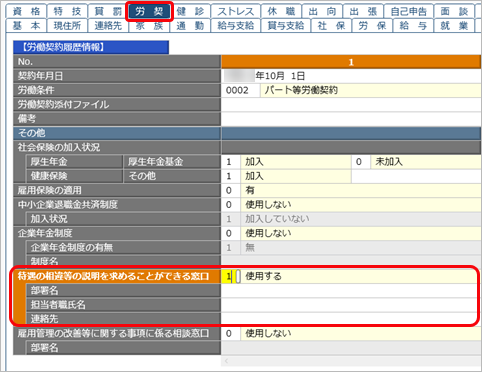This screenshot has height=372, width=482.
Task: Open the 自己申告 tab
Action: click(x=409, y=12)
